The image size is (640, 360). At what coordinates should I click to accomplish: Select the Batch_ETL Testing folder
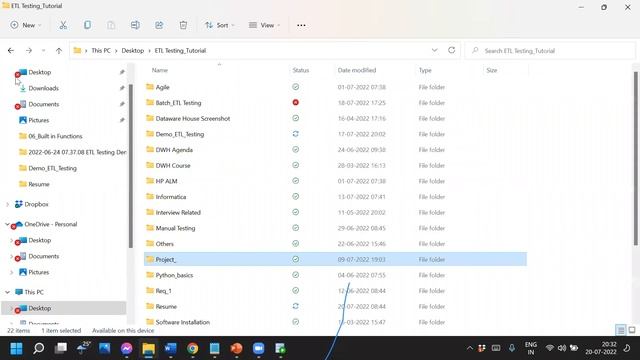(x=178, y=103)
